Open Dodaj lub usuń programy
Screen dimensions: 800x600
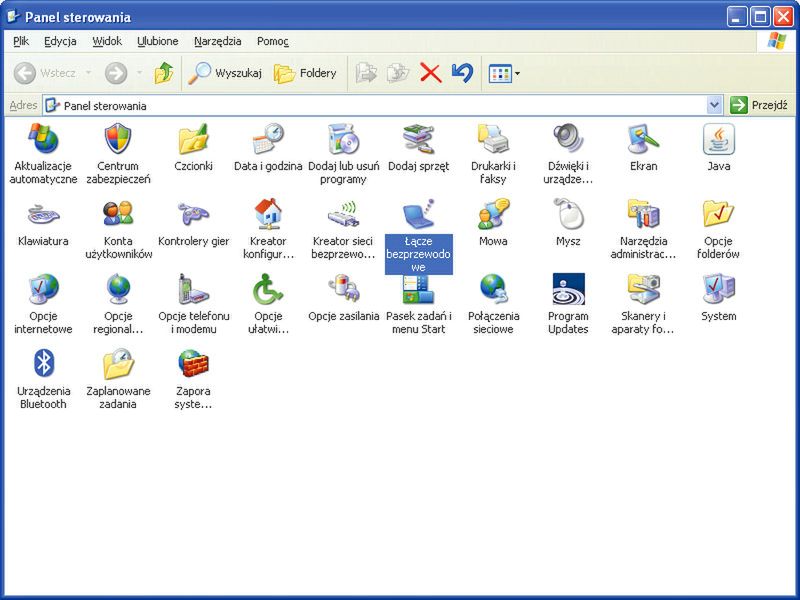click(x=343, y=153)
